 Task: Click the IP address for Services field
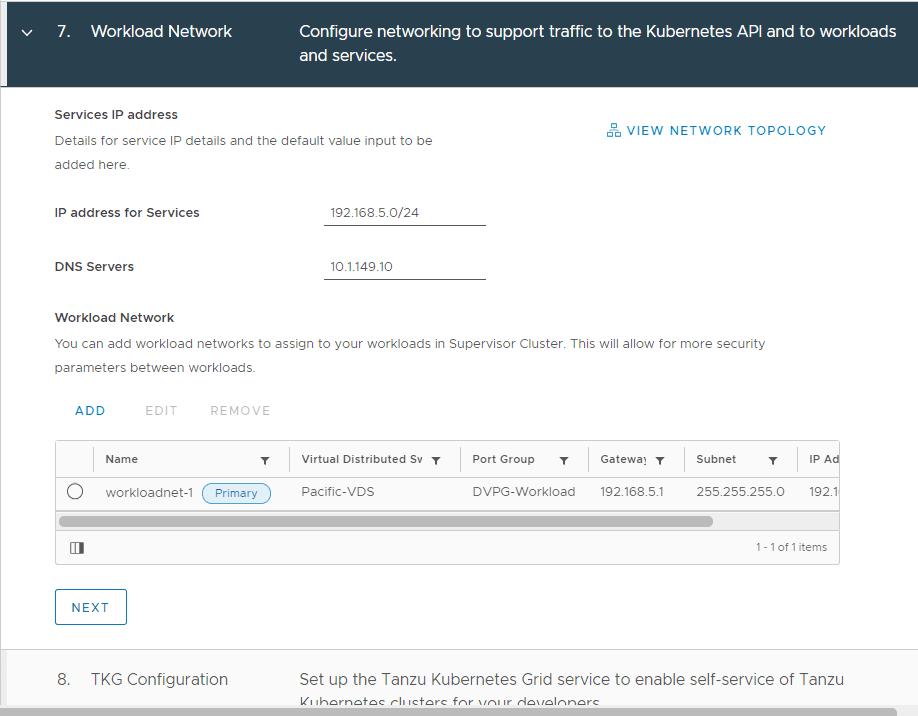(404, 212)
